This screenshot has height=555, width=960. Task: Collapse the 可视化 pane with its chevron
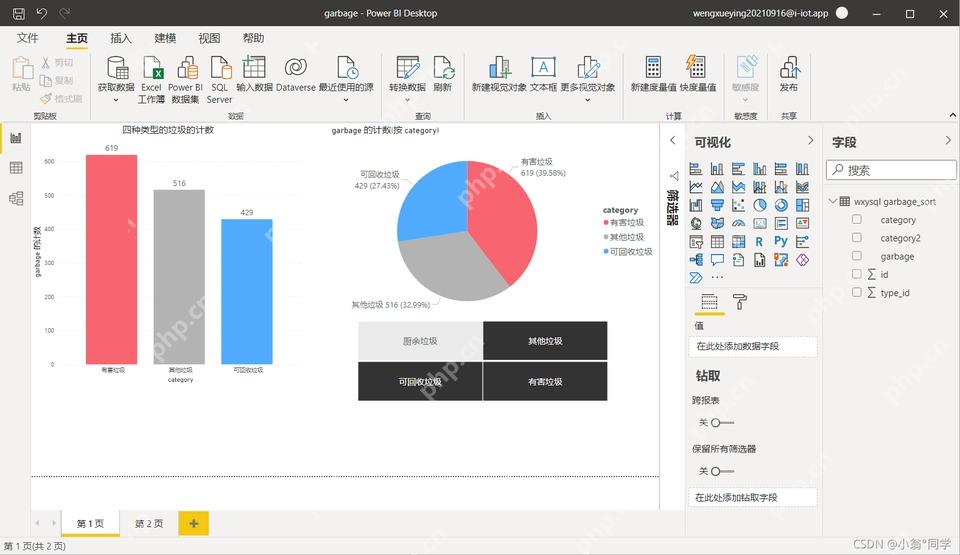(811, 140)
